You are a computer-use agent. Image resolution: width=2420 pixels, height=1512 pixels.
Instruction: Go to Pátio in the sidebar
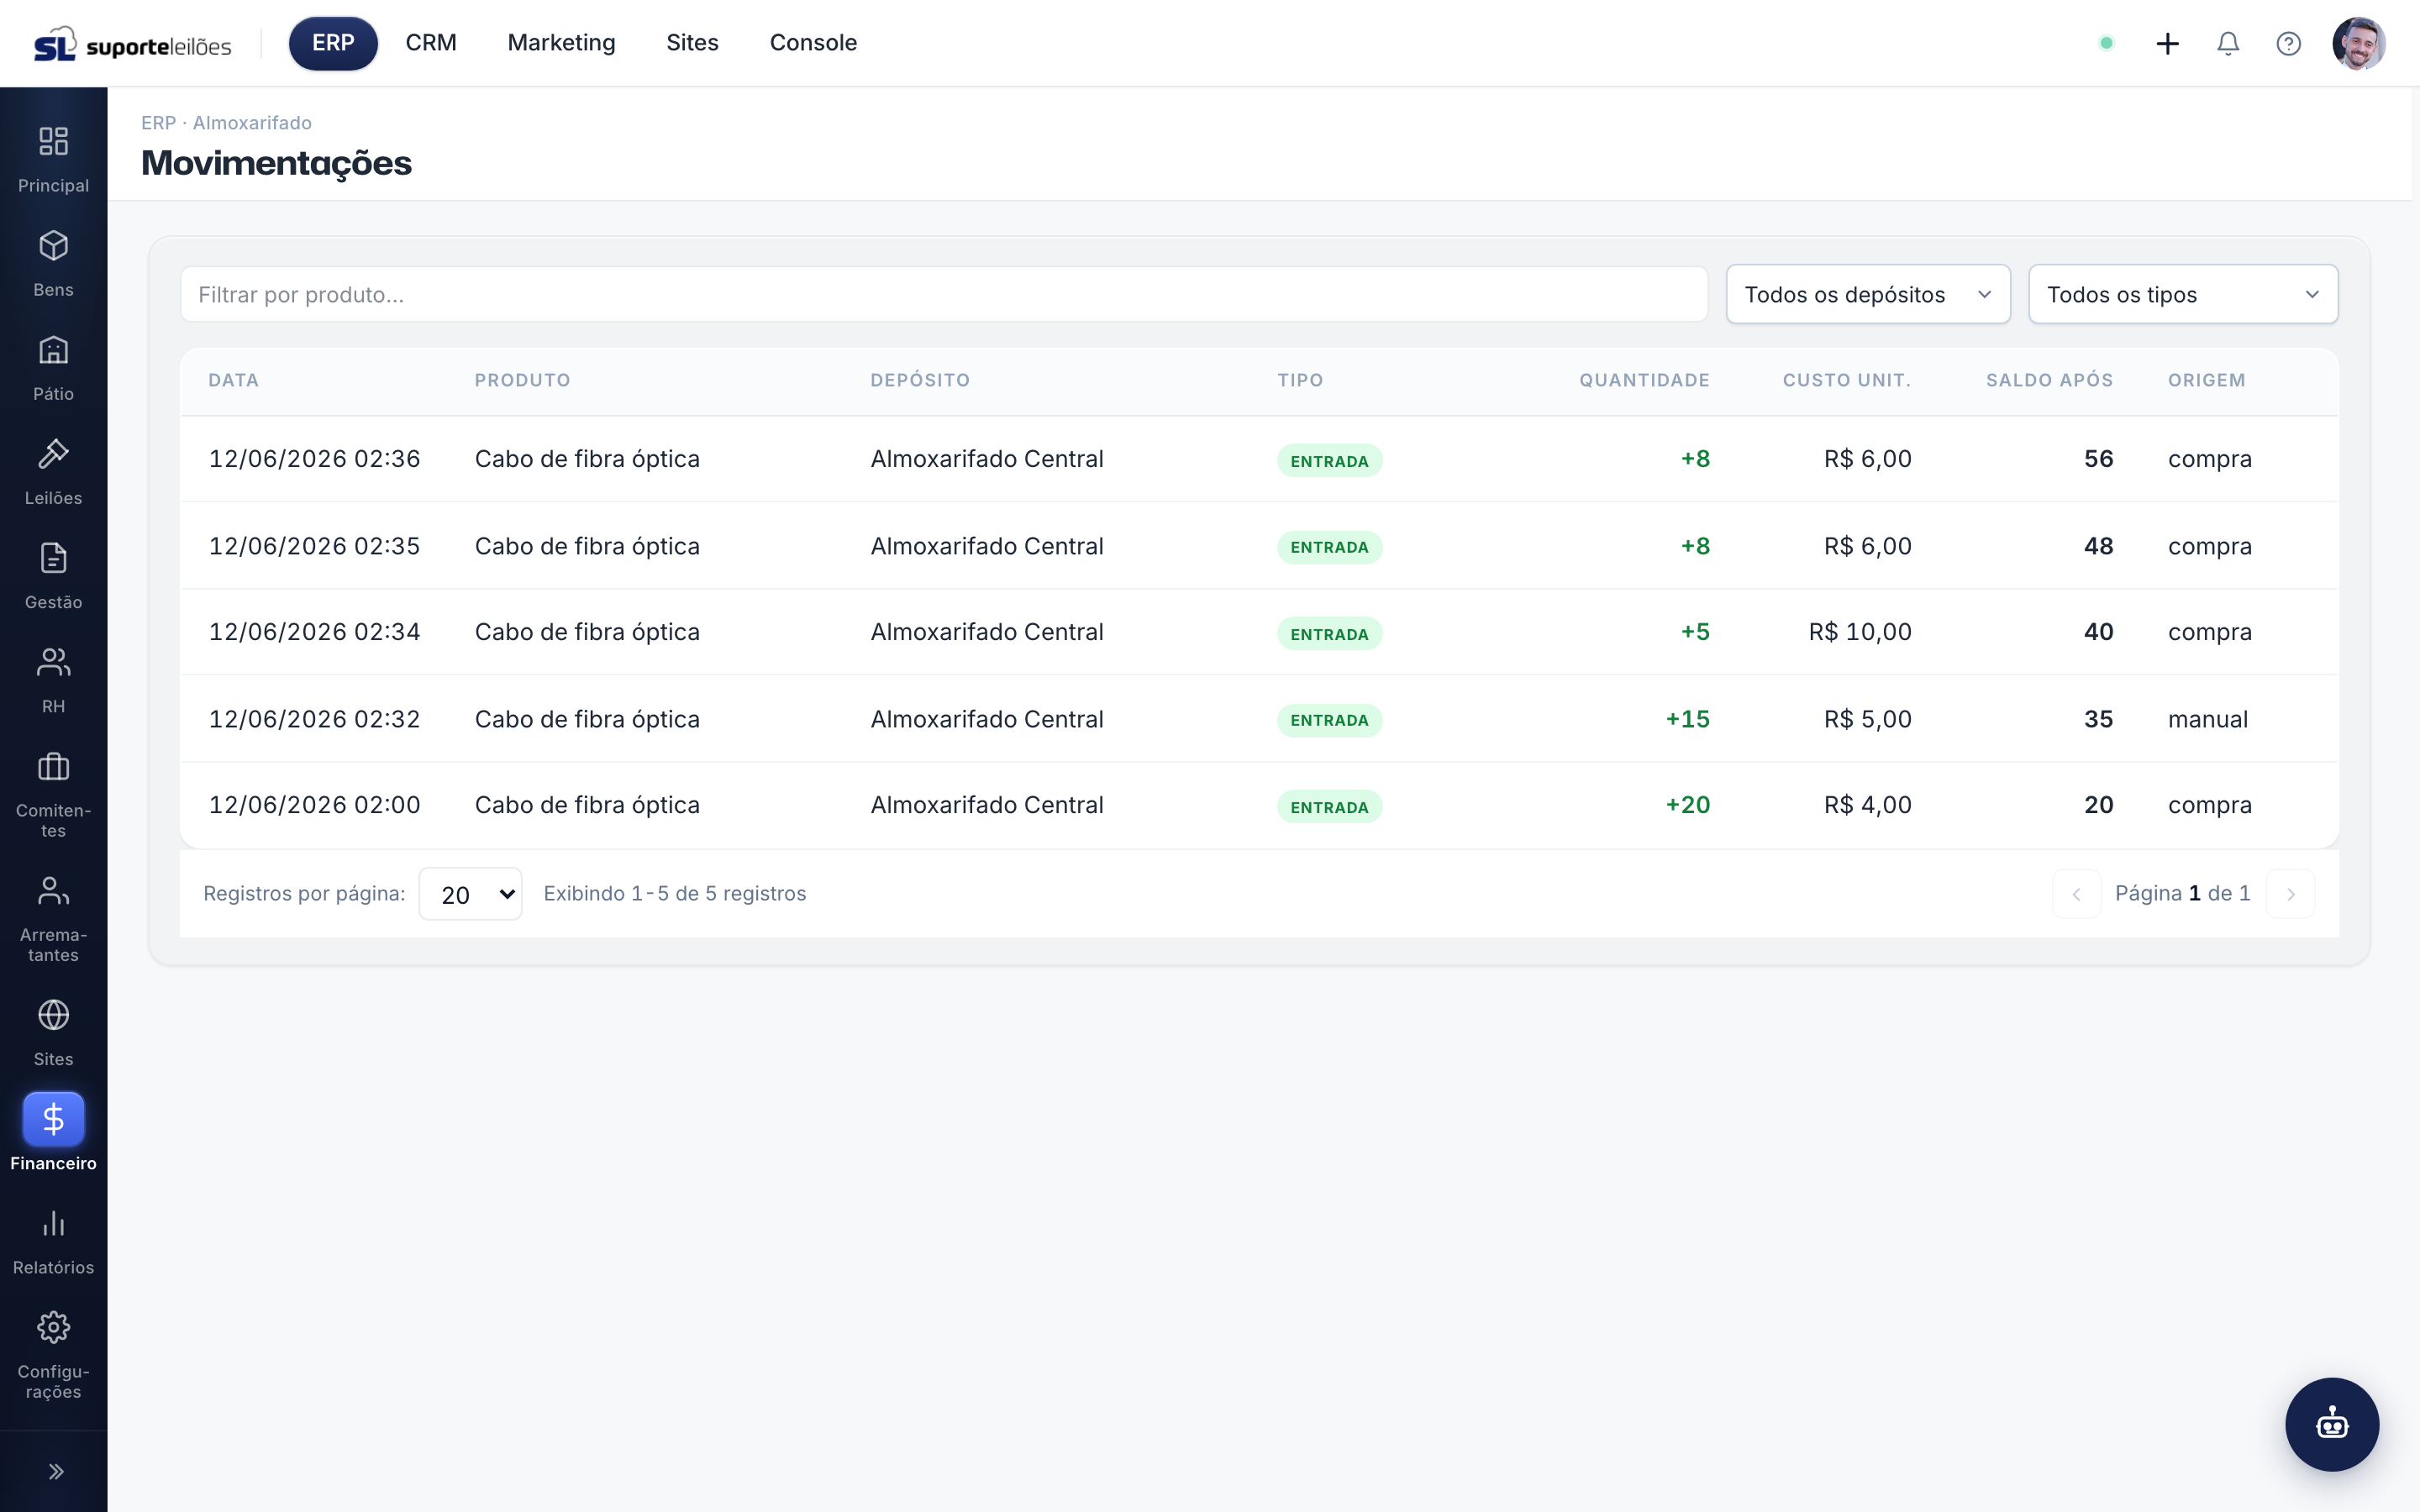(53, 368)
